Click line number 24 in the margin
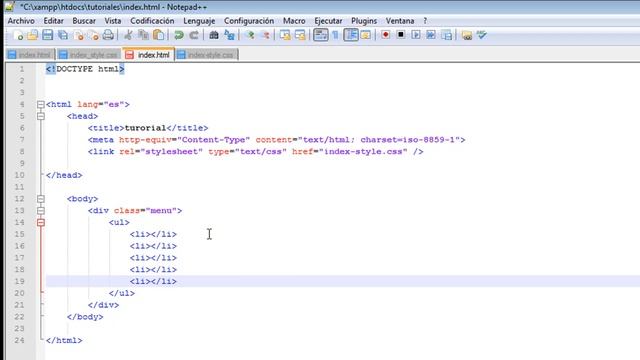The image size is (640, 360). pos(19,340)
